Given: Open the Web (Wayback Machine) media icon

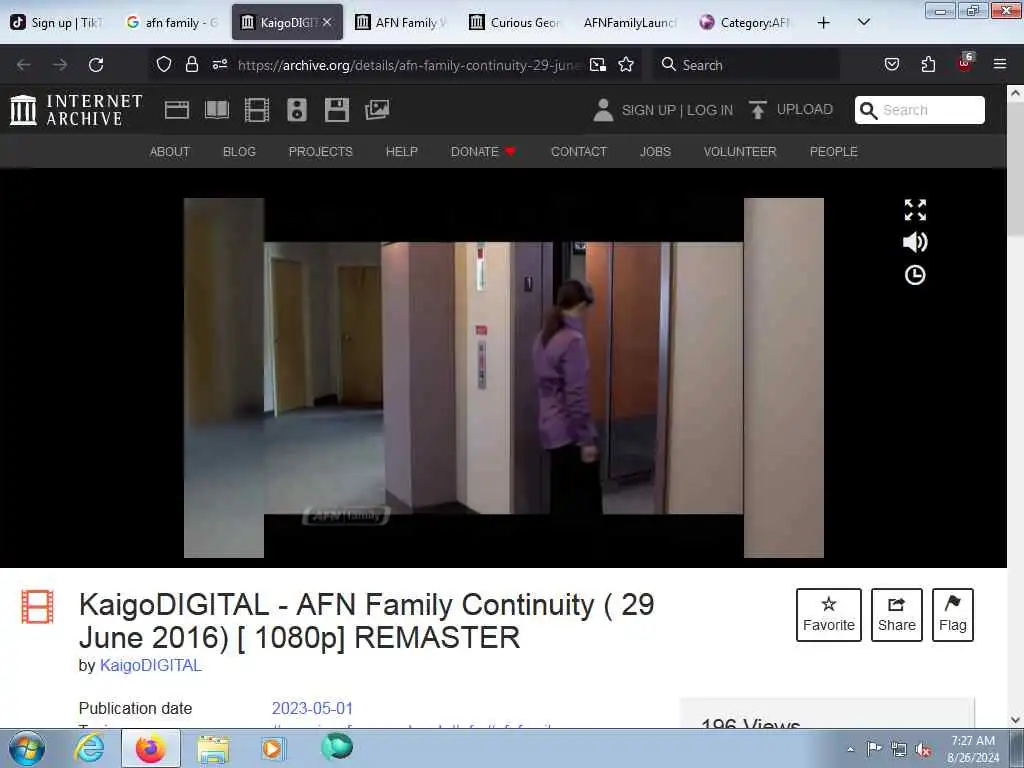Looking at the screenshot, I should click(x=176, y=110).
